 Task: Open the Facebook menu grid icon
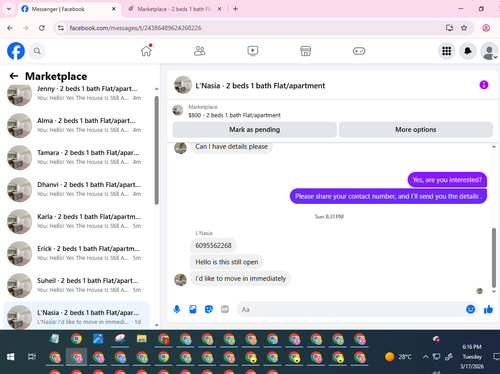click(446, 51)
